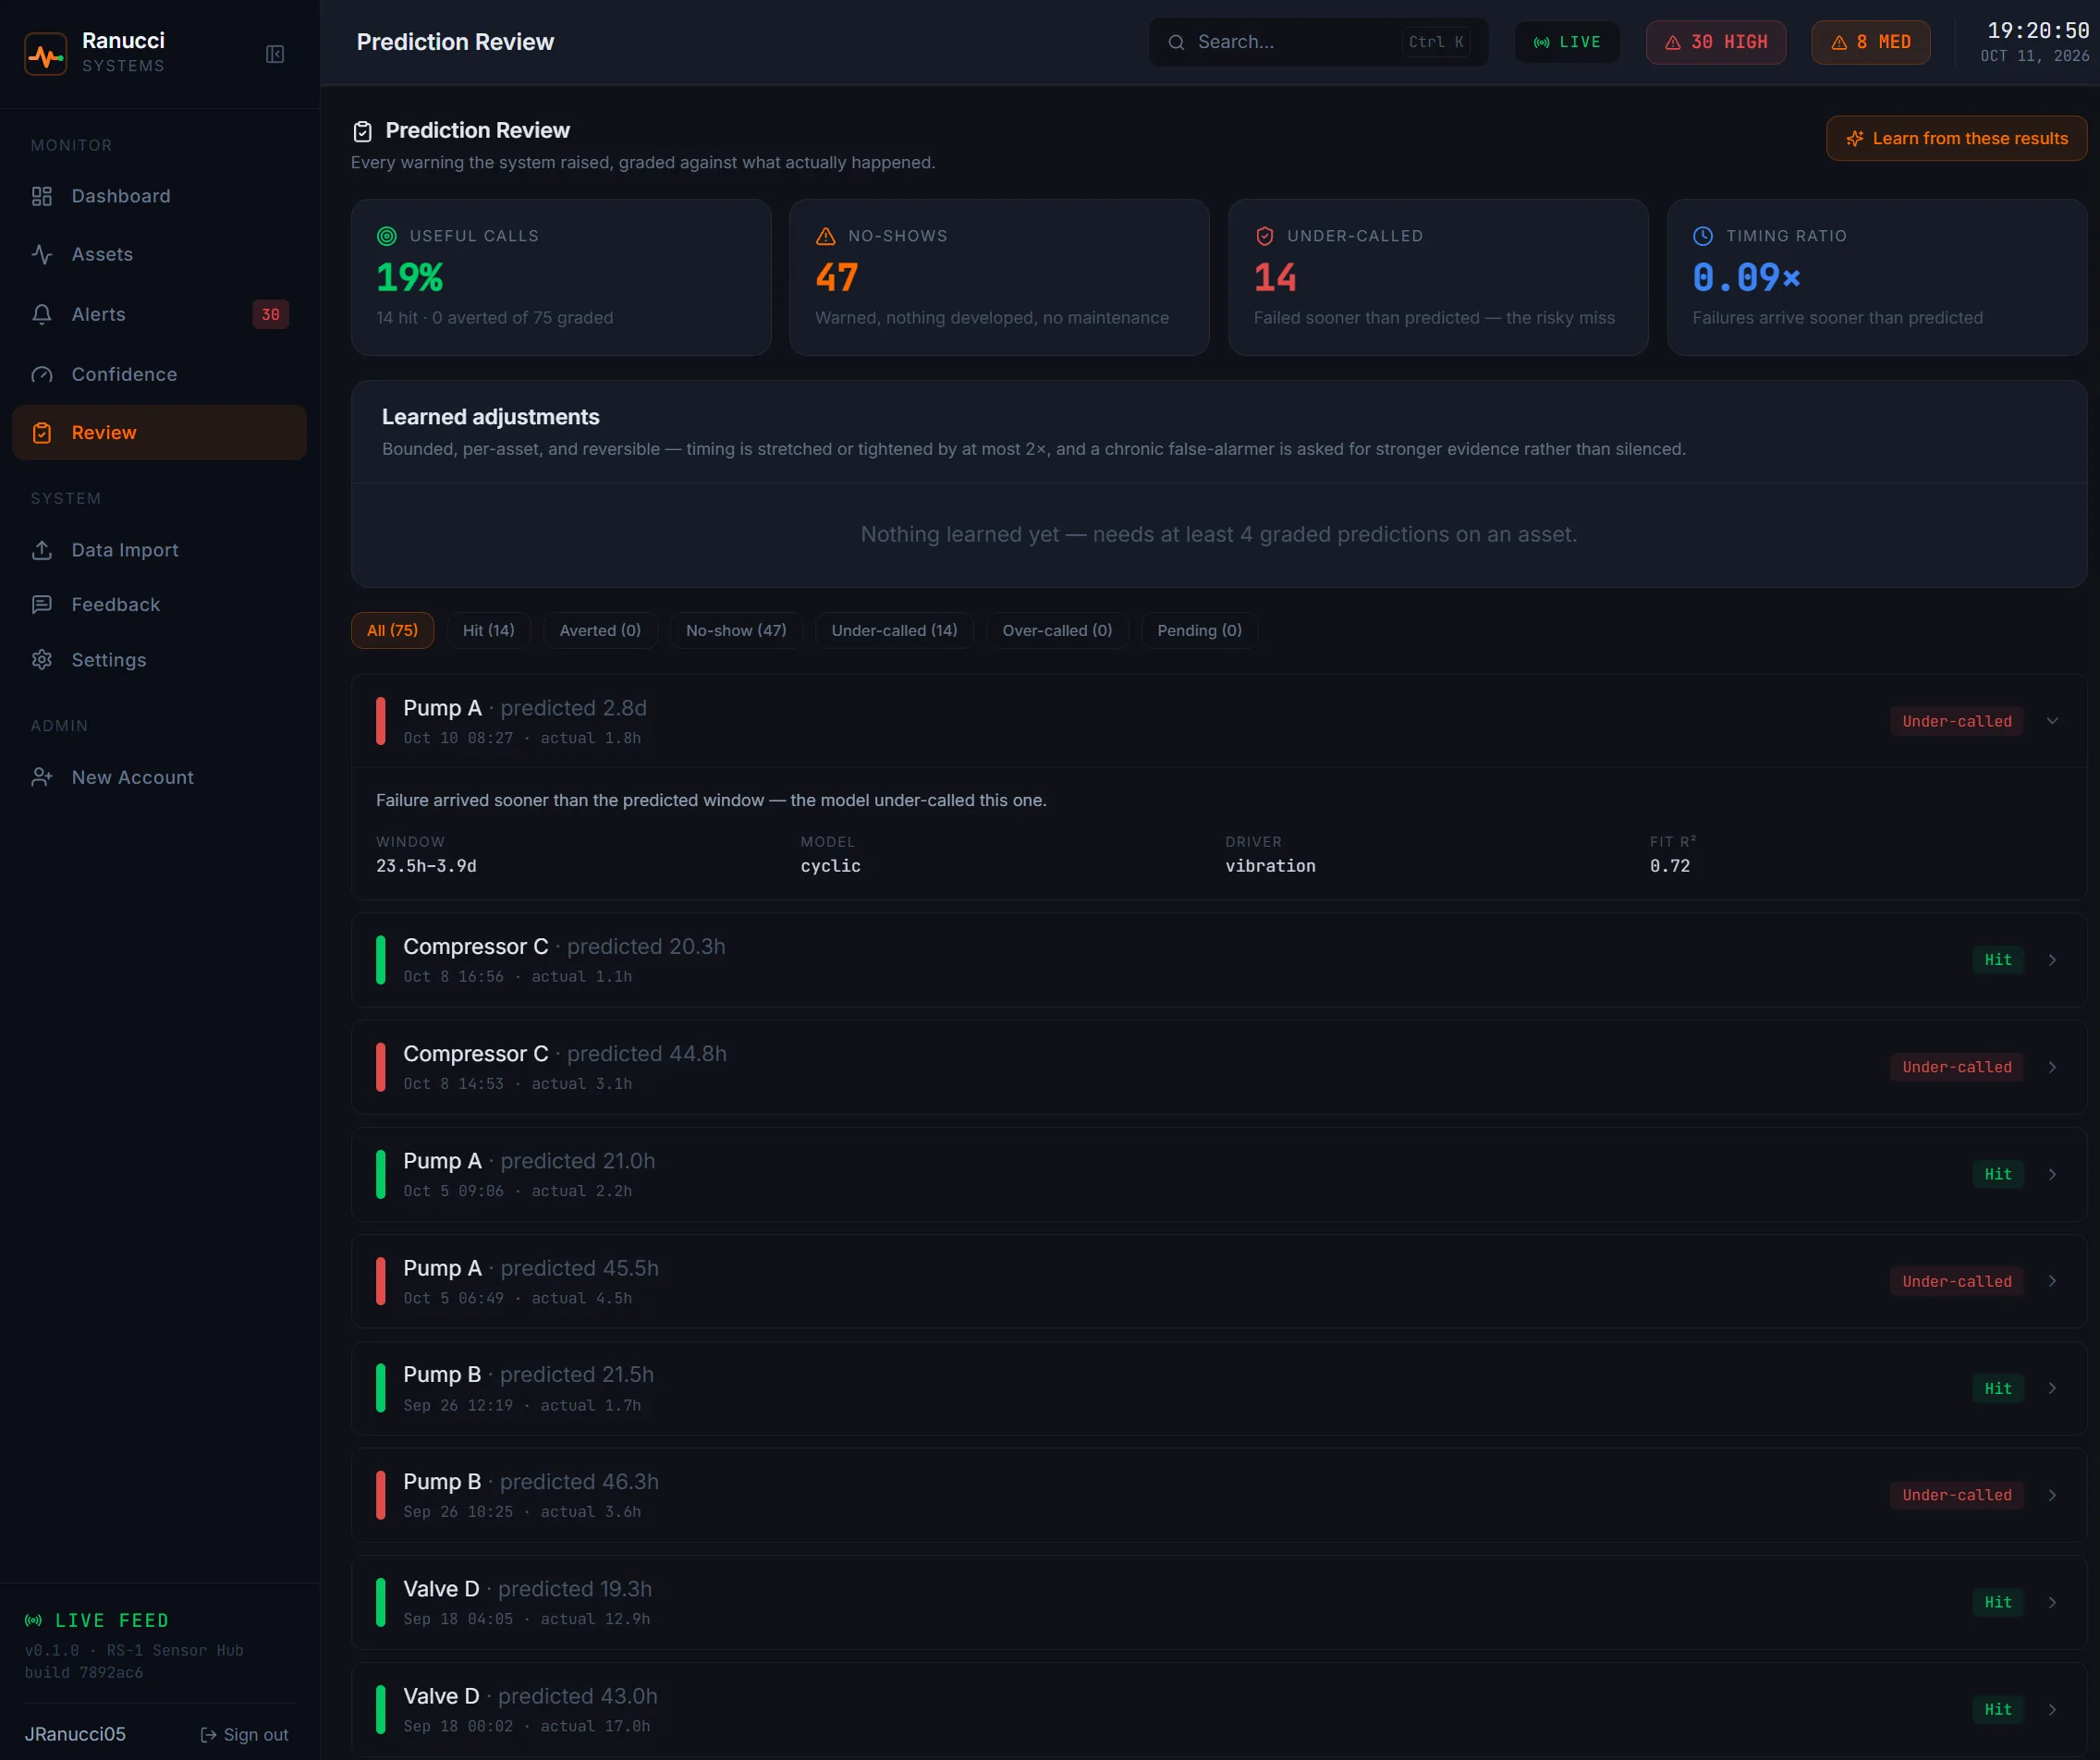This screenshot has width=2100, height=1760.
Task: Click the Review clipboard icon in sidebar
Action: pos(42,433)
